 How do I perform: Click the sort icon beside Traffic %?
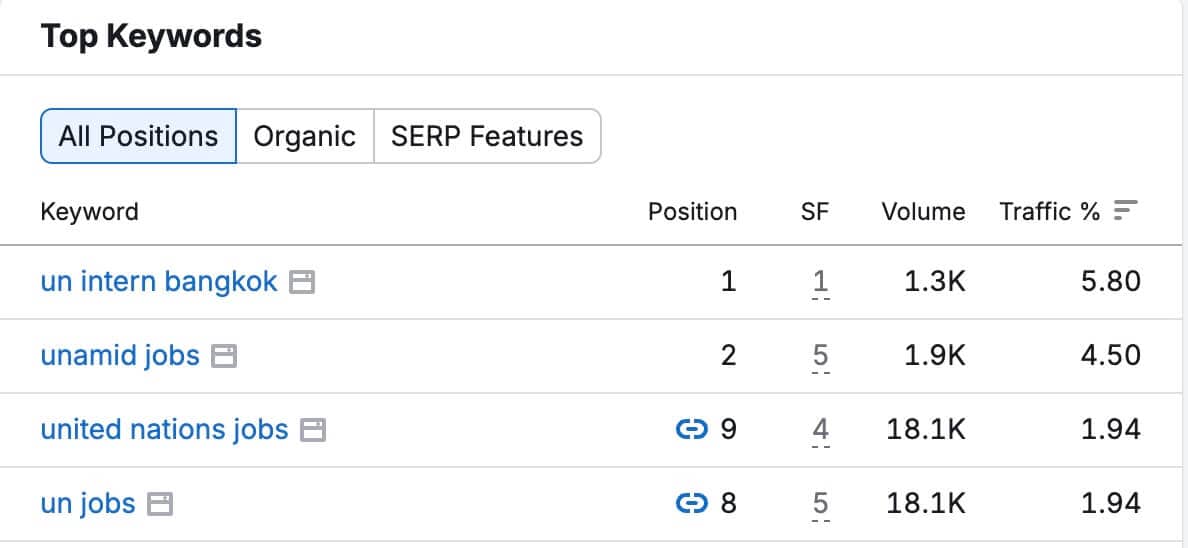coord(1126,211)
